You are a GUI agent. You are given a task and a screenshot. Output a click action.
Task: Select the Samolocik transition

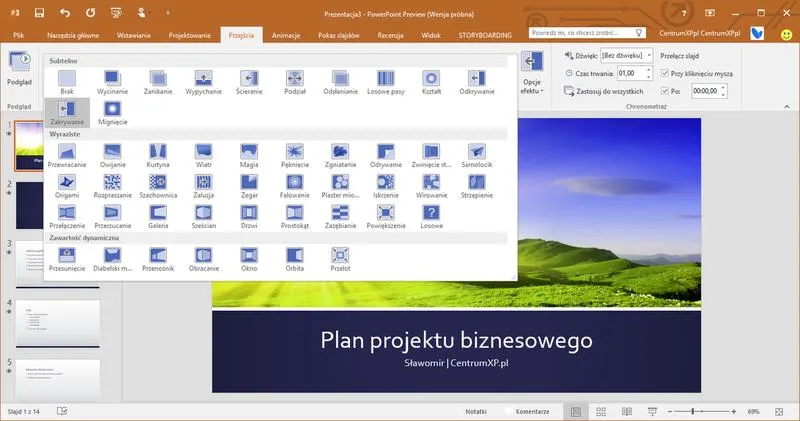point(477,156)
